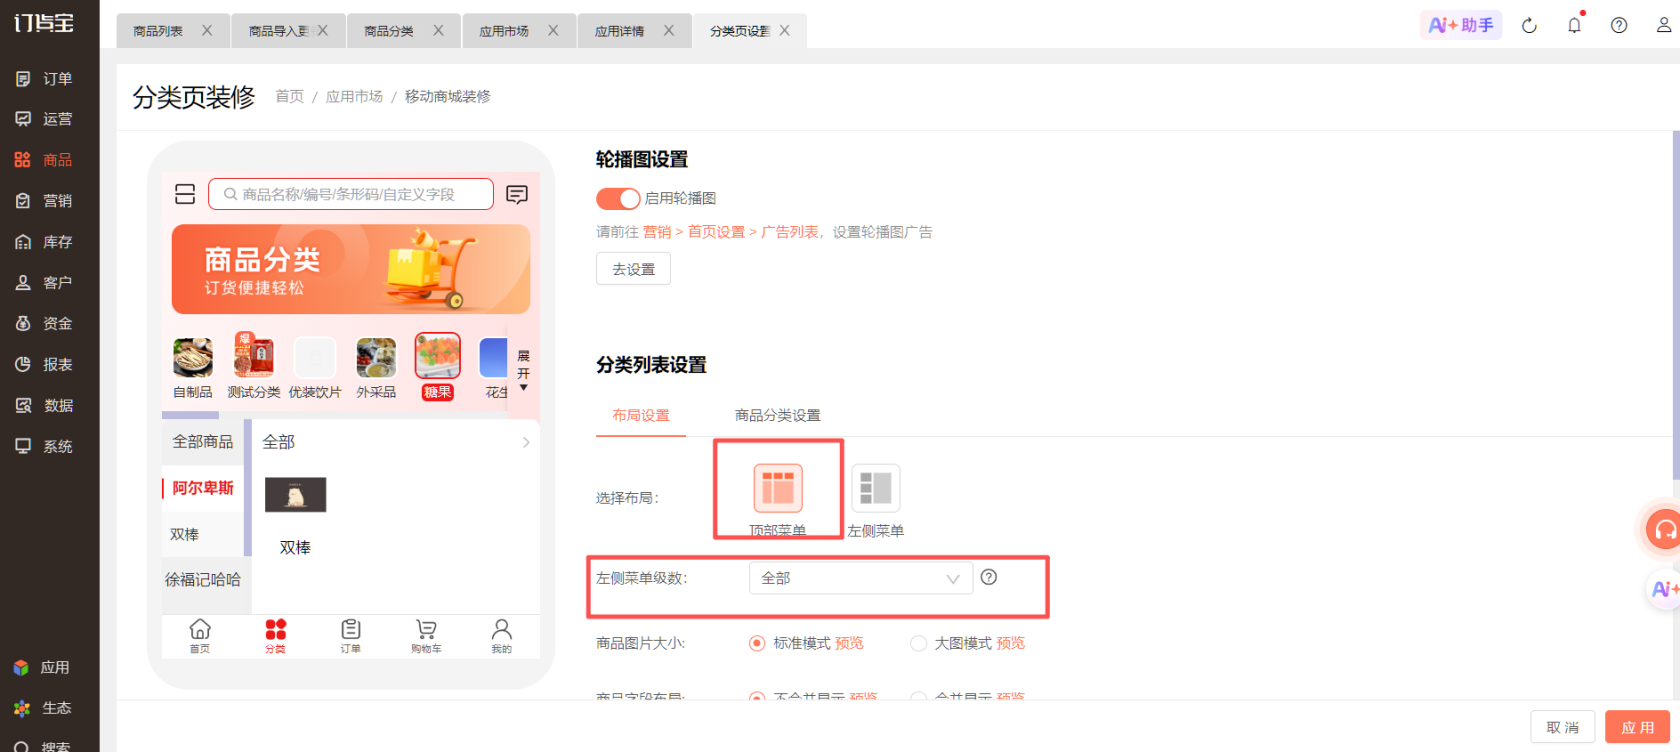Open the 系统 system sidebar icon
The height and width of the screenshot is (752, 1680).
(23, 446)
